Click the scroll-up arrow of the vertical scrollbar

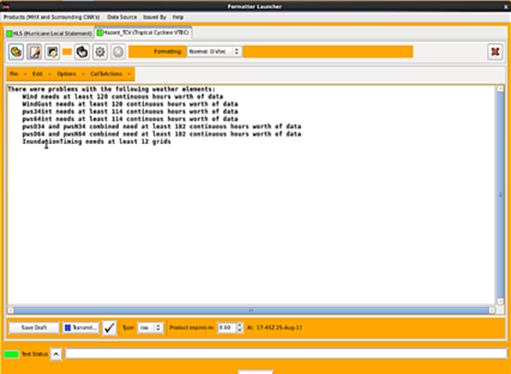pyautogui.click(x=500, y=89)
